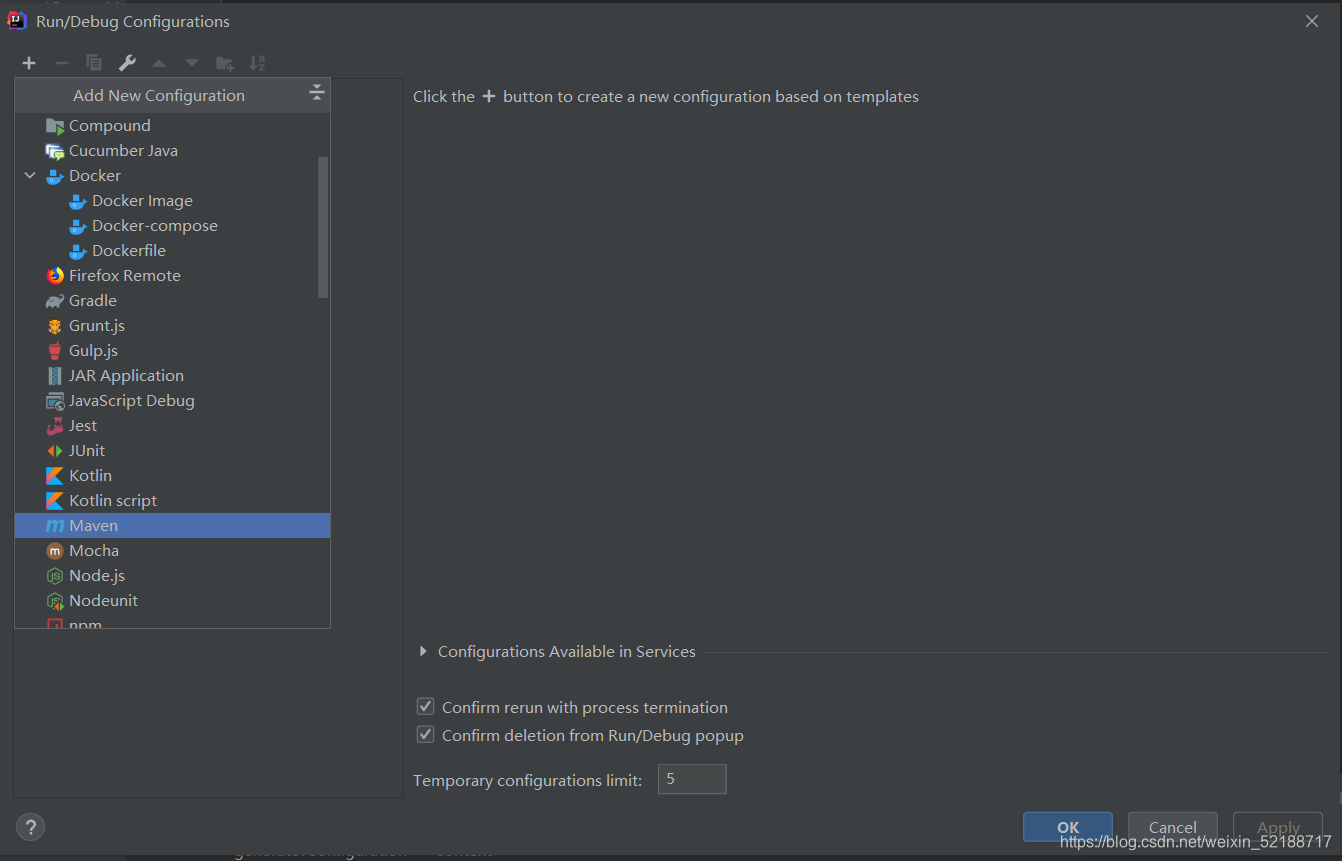Open the help question mark button

point(31,827)
